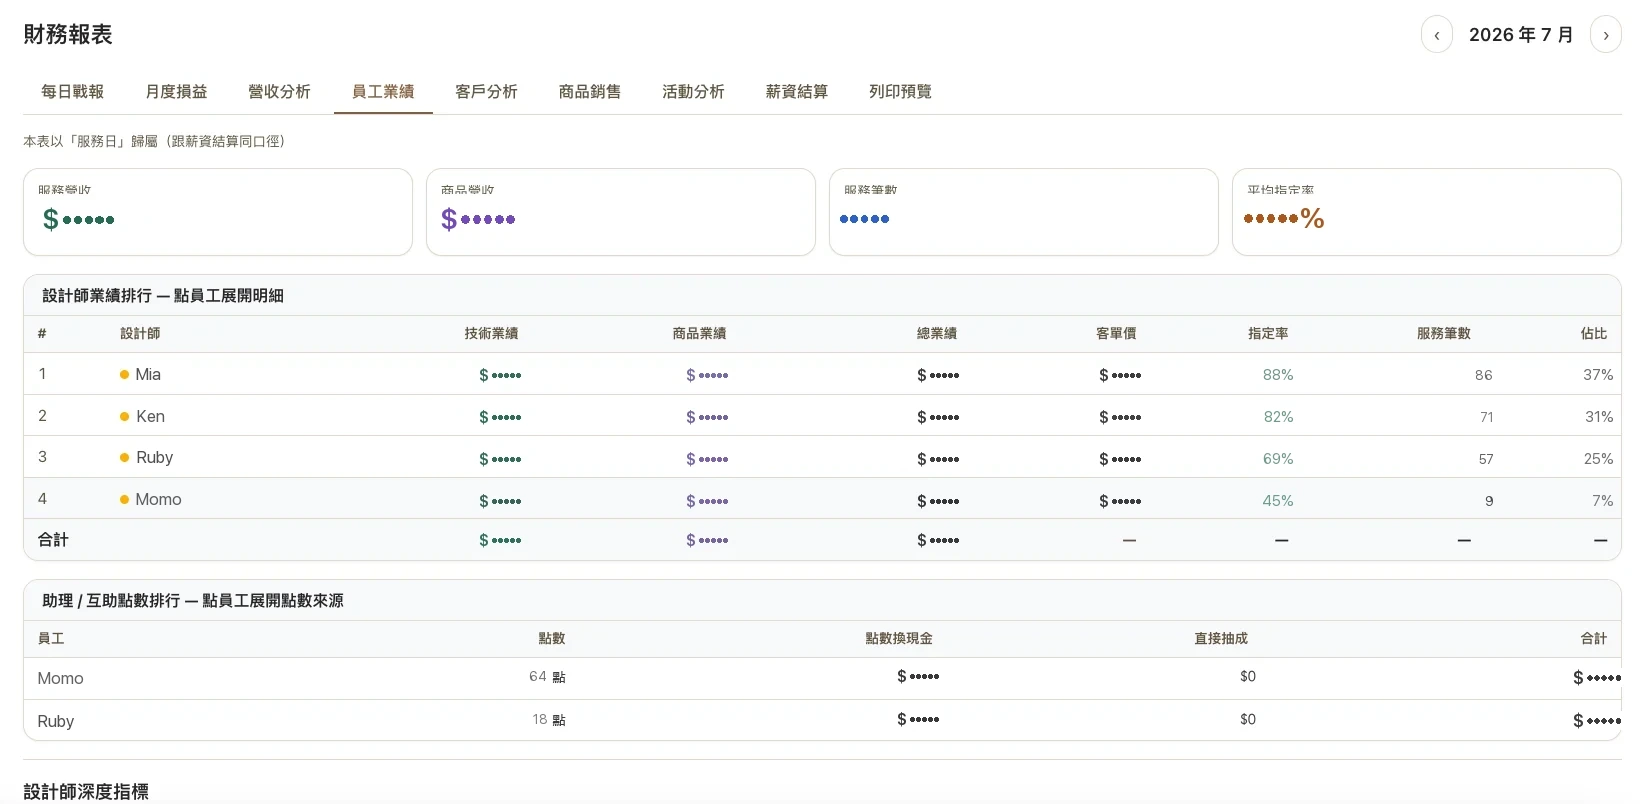Switch to the 月度損益 tab
This screenshot has width=1648, height=804.
pyautogui.click(x=176, y=92)
